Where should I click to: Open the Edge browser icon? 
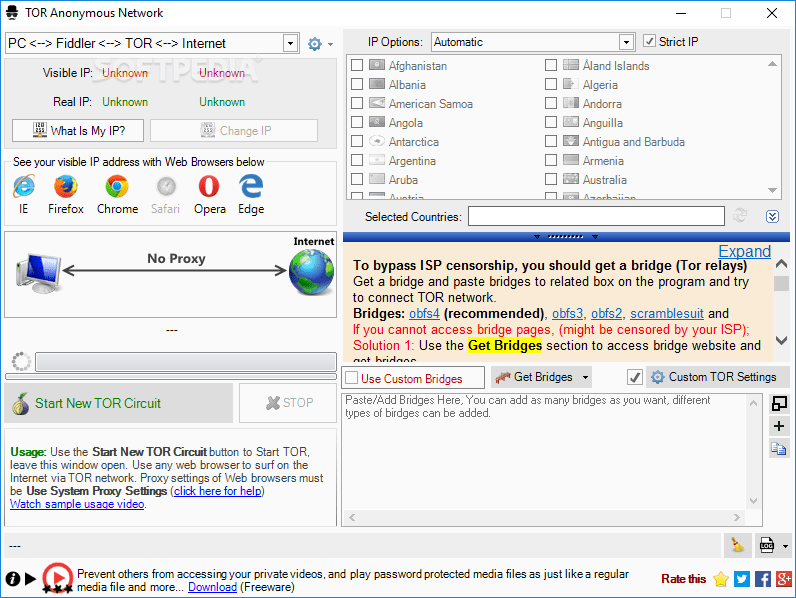click(x=251, y=186)
